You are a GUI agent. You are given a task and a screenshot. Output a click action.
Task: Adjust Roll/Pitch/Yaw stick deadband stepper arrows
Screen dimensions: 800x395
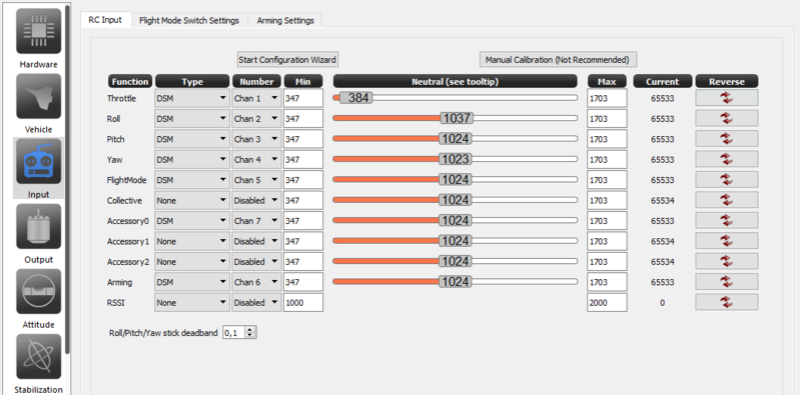tap(249, 333)
